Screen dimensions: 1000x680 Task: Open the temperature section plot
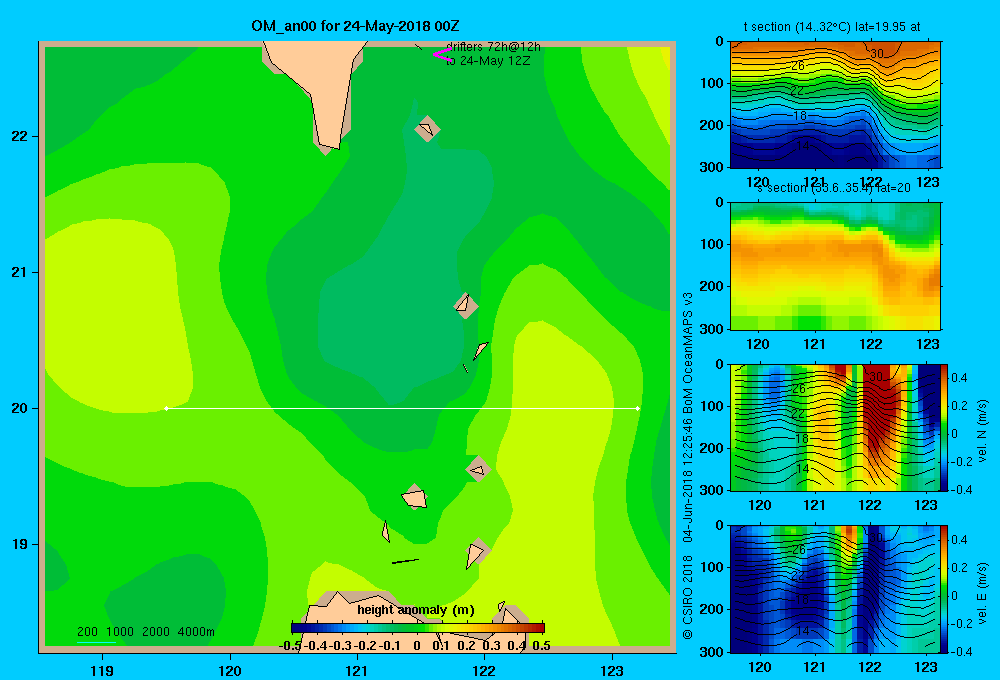(835, 105)
